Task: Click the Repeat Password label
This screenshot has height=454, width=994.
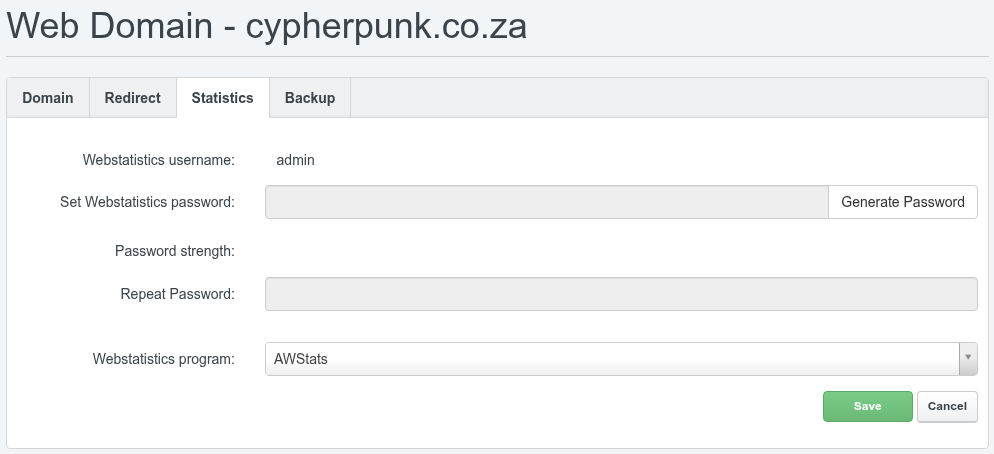Action: [x=178, y=294]
